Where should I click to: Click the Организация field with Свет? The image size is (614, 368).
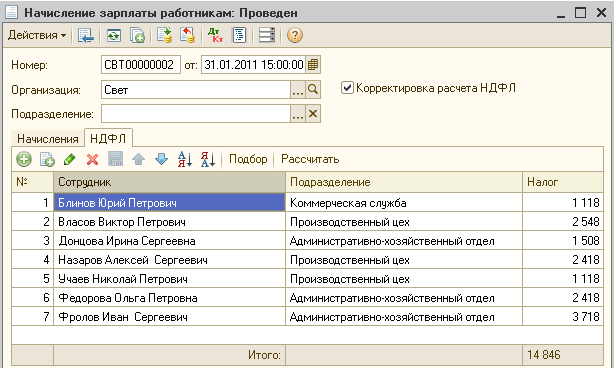tap(195, 90)
